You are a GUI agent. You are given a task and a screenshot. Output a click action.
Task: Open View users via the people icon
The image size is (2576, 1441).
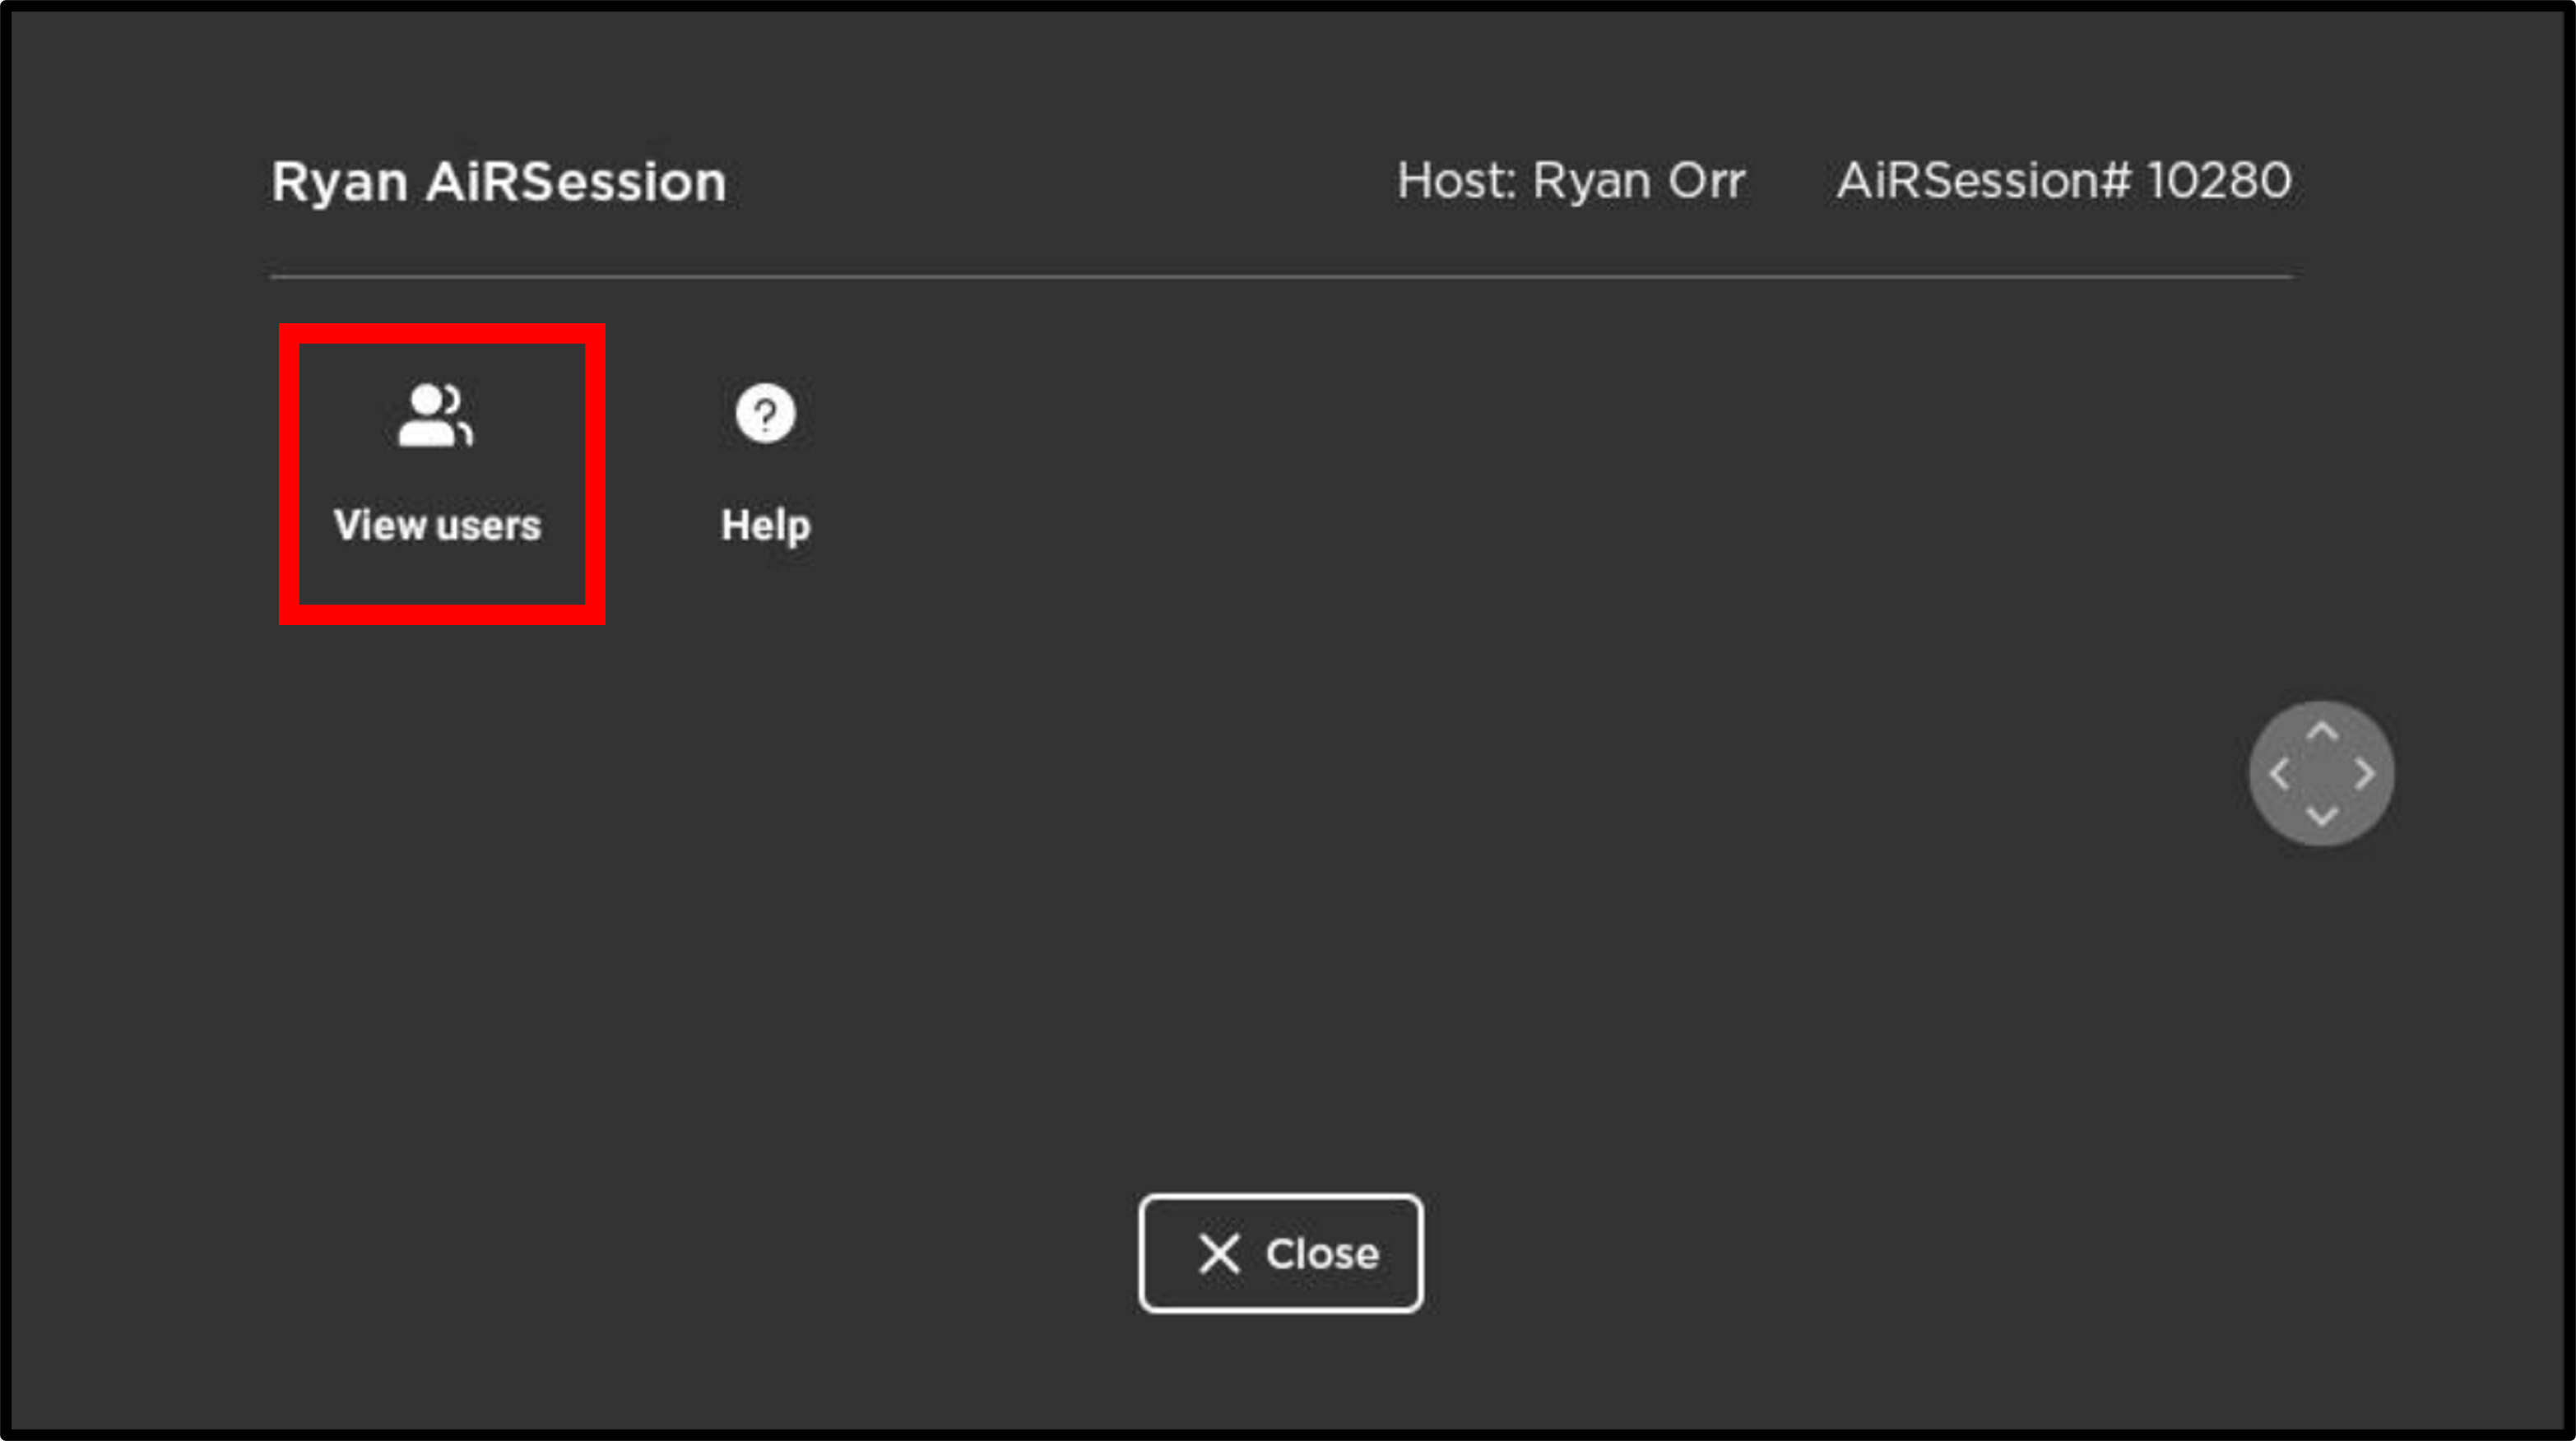pyautogui.click(x=436, y=415)
